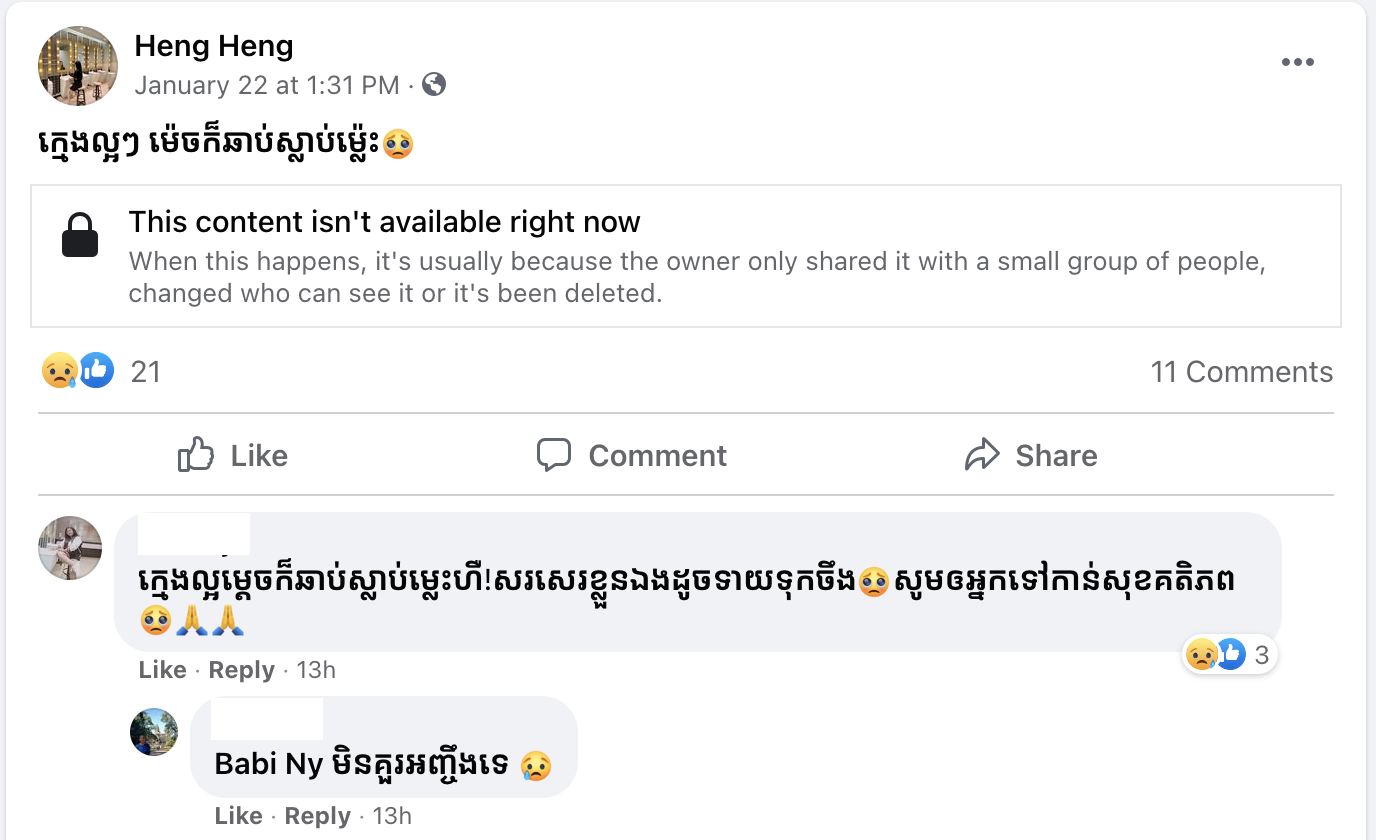The image size is (1376, 840).
Task: Open the 11 Comments link
Action: (x=1241, y=372)
